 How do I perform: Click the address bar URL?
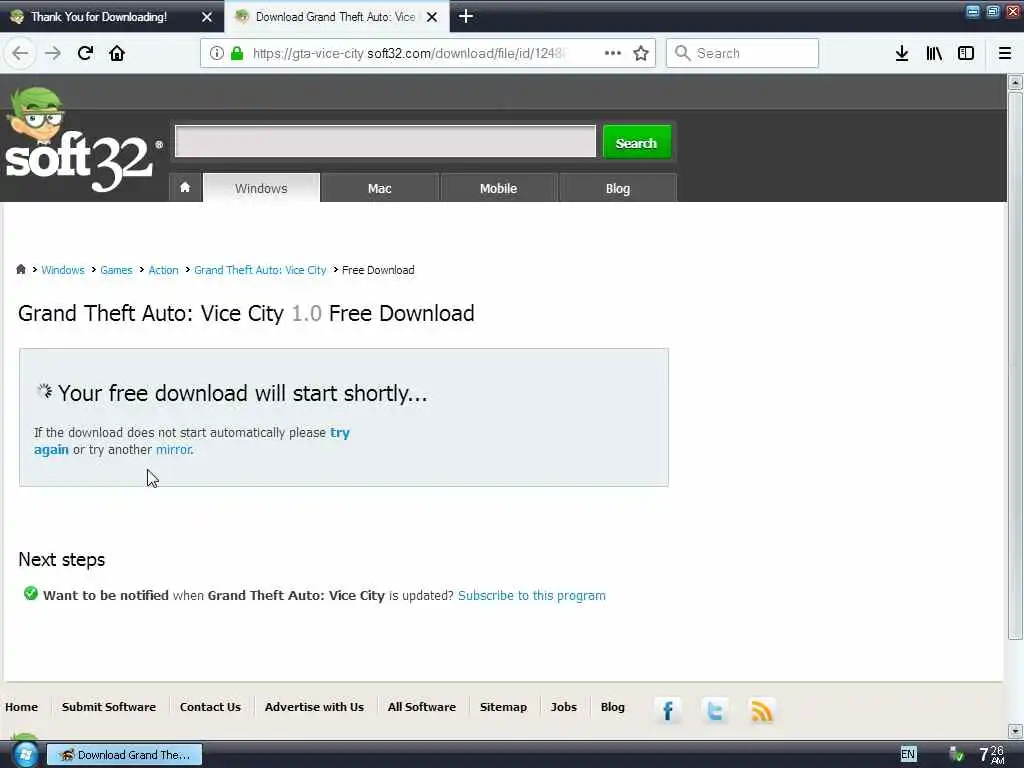(409, 53)
